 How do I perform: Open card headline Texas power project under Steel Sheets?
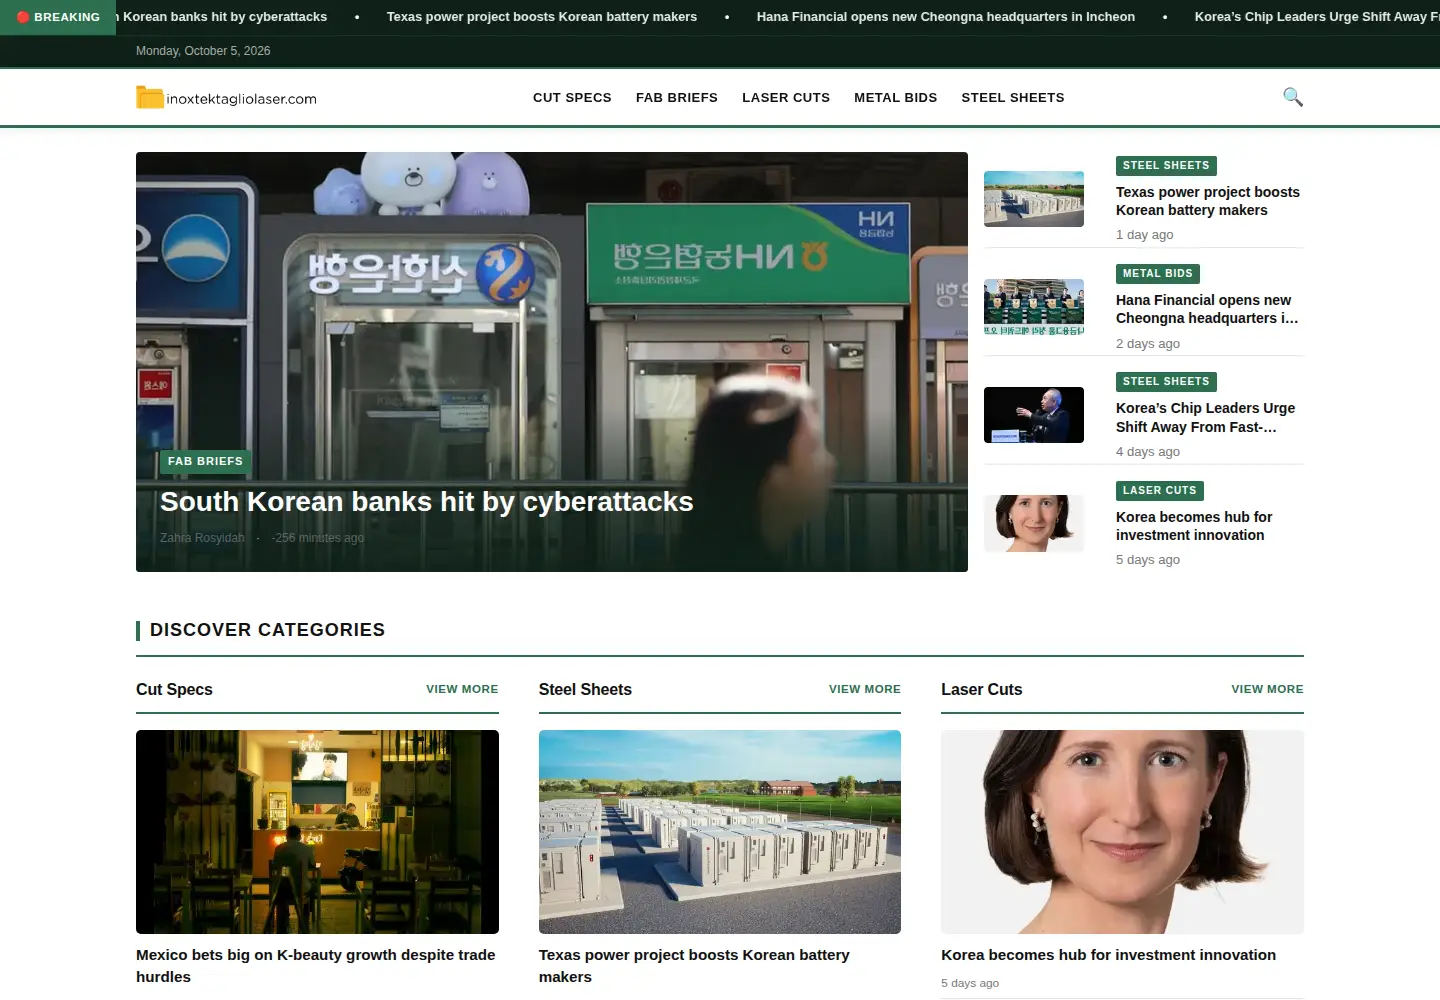pos(694,966)
